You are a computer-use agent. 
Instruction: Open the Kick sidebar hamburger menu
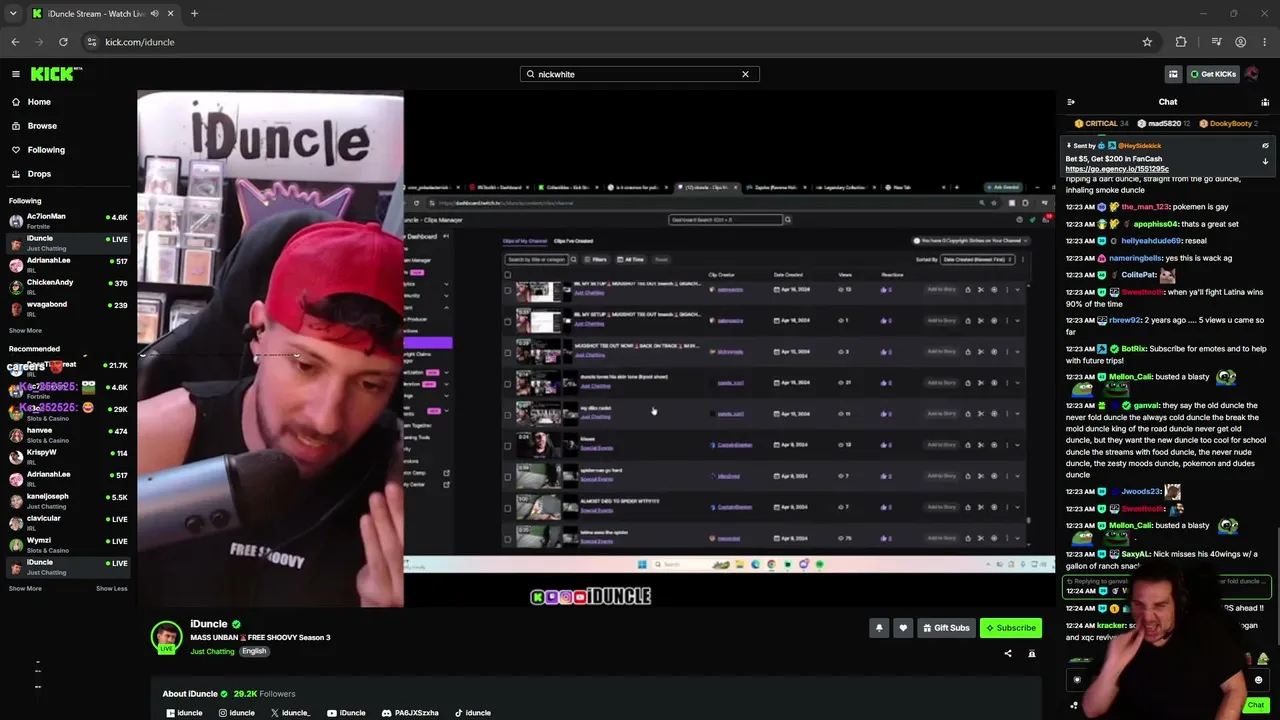16,74
